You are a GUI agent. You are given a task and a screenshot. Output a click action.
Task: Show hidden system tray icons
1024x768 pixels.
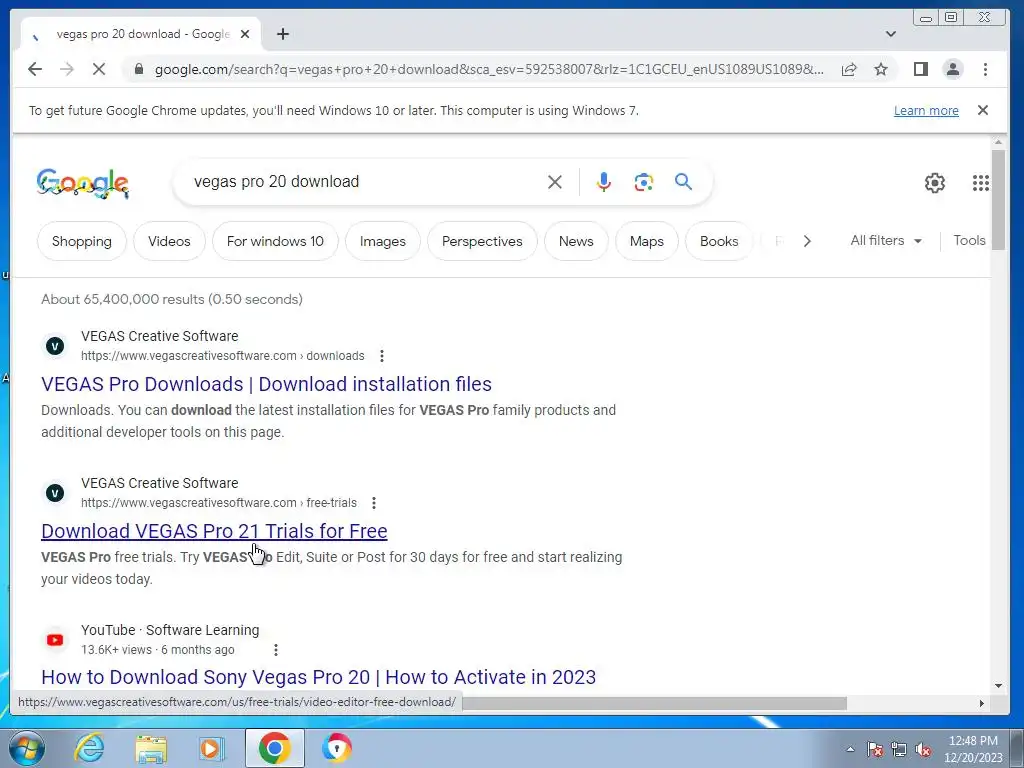point(850,749)
